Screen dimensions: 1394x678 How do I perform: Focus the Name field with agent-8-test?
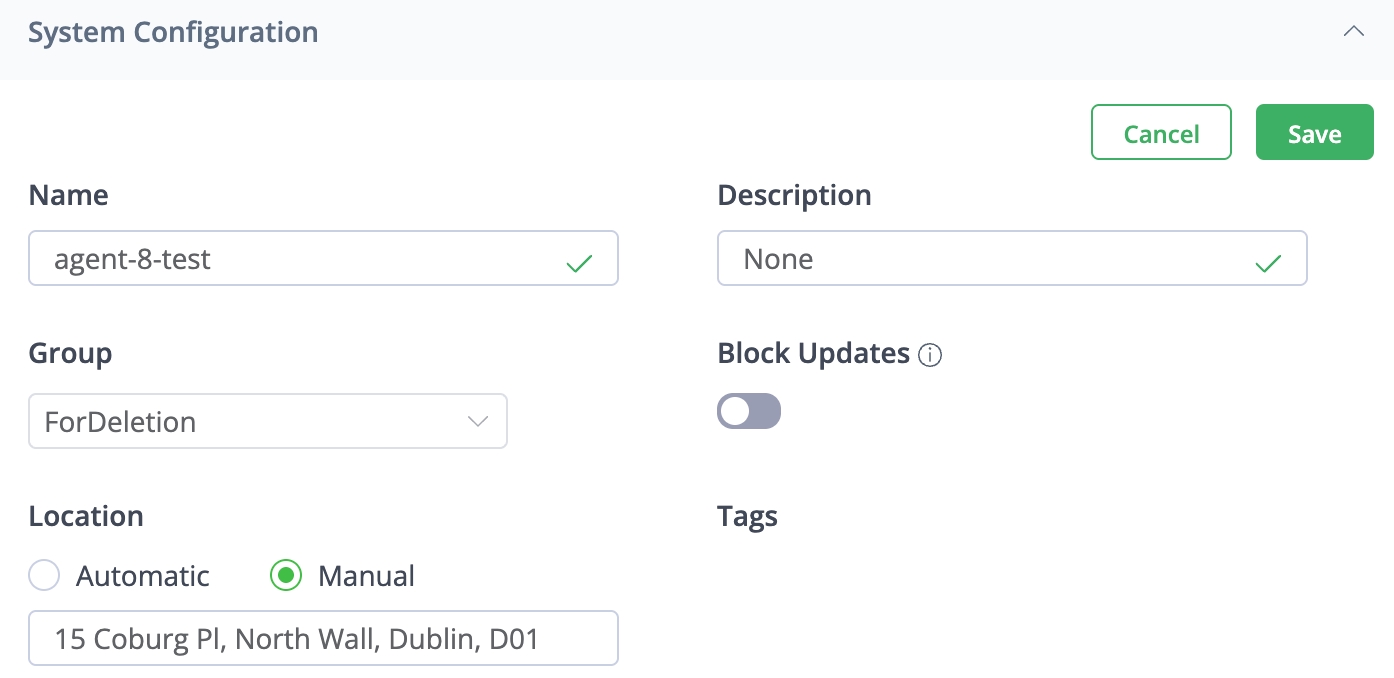point(300,259)
